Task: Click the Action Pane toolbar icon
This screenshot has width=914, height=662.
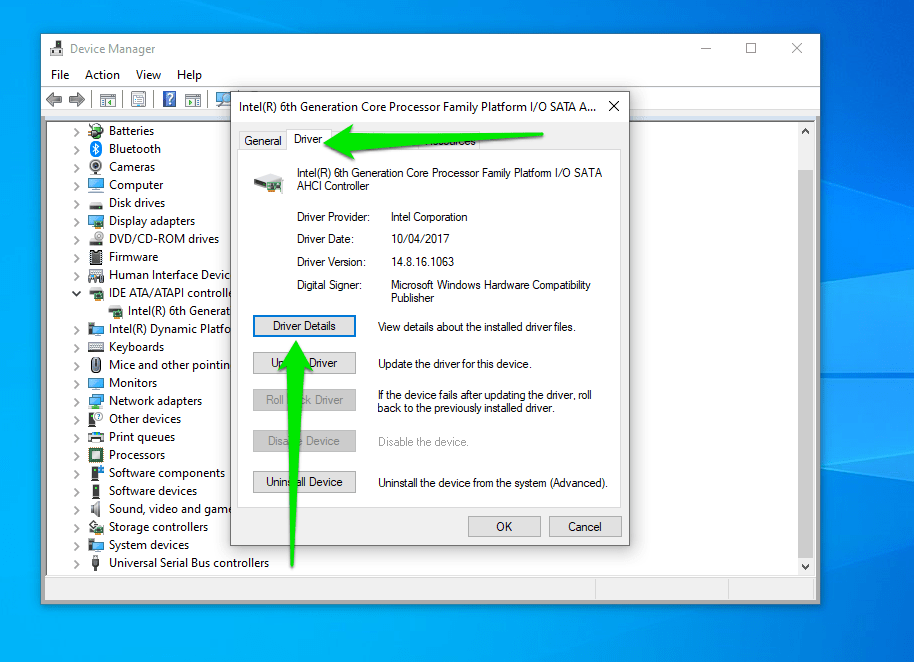Action: coord(193,100)
